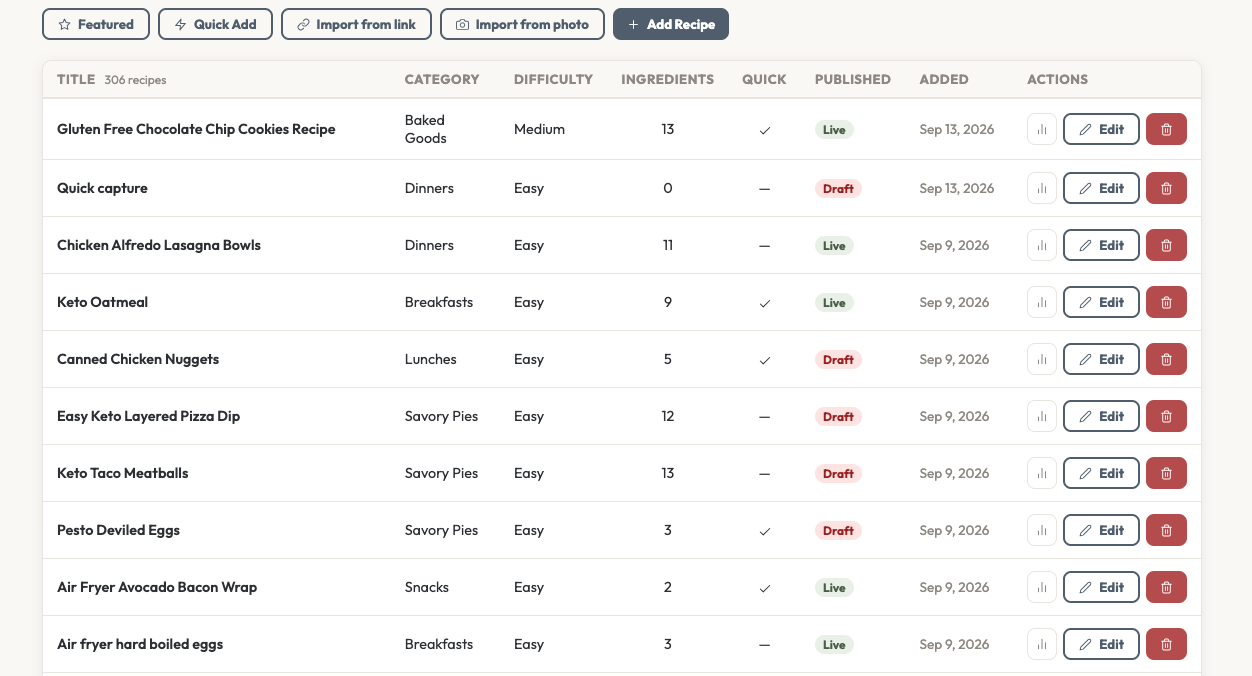Image resolution: width=1252 pixels, height=676 pixels.
Task: Edit Easy Keto Layered Pizza Dip
Action: (1101, 416)
